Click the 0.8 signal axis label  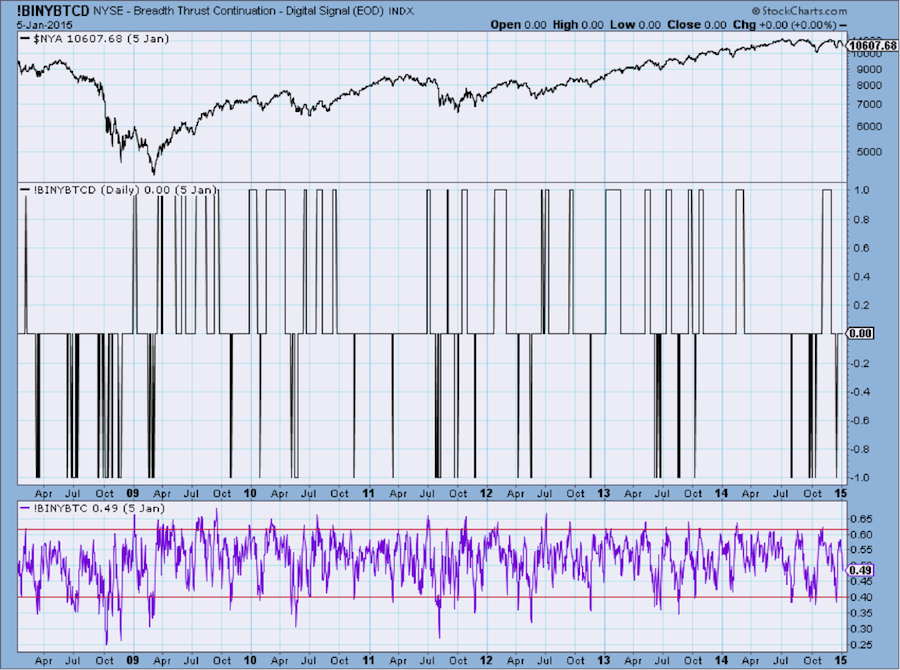click(x=863, y=219)
